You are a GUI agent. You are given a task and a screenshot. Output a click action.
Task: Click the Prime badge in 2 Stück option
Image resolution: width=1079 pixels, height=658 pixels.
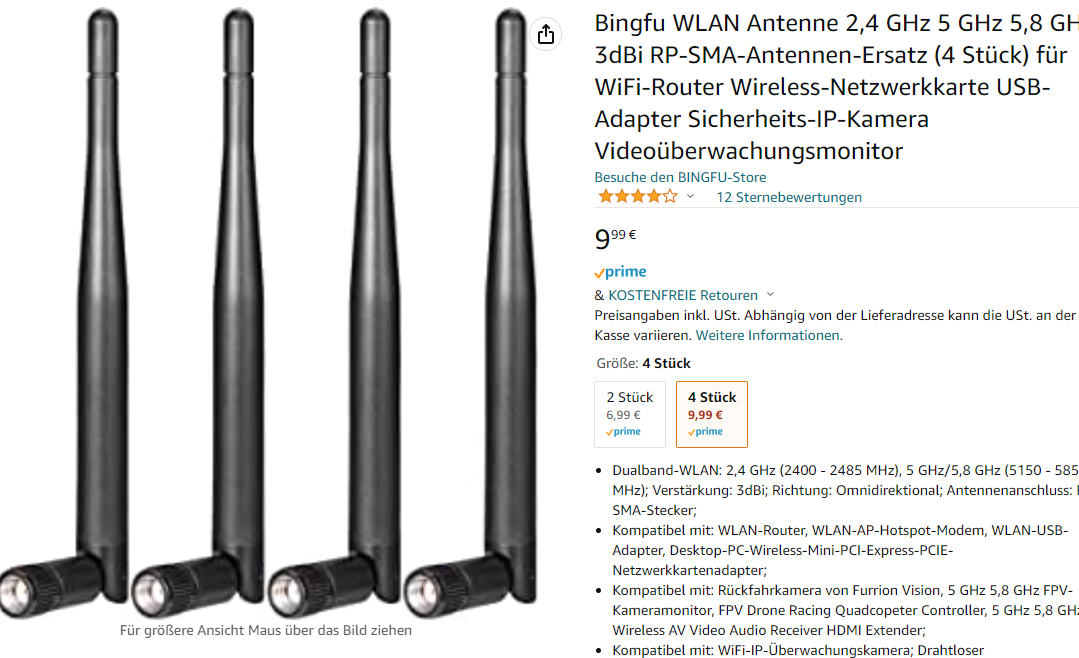click(x=623, y=432)
